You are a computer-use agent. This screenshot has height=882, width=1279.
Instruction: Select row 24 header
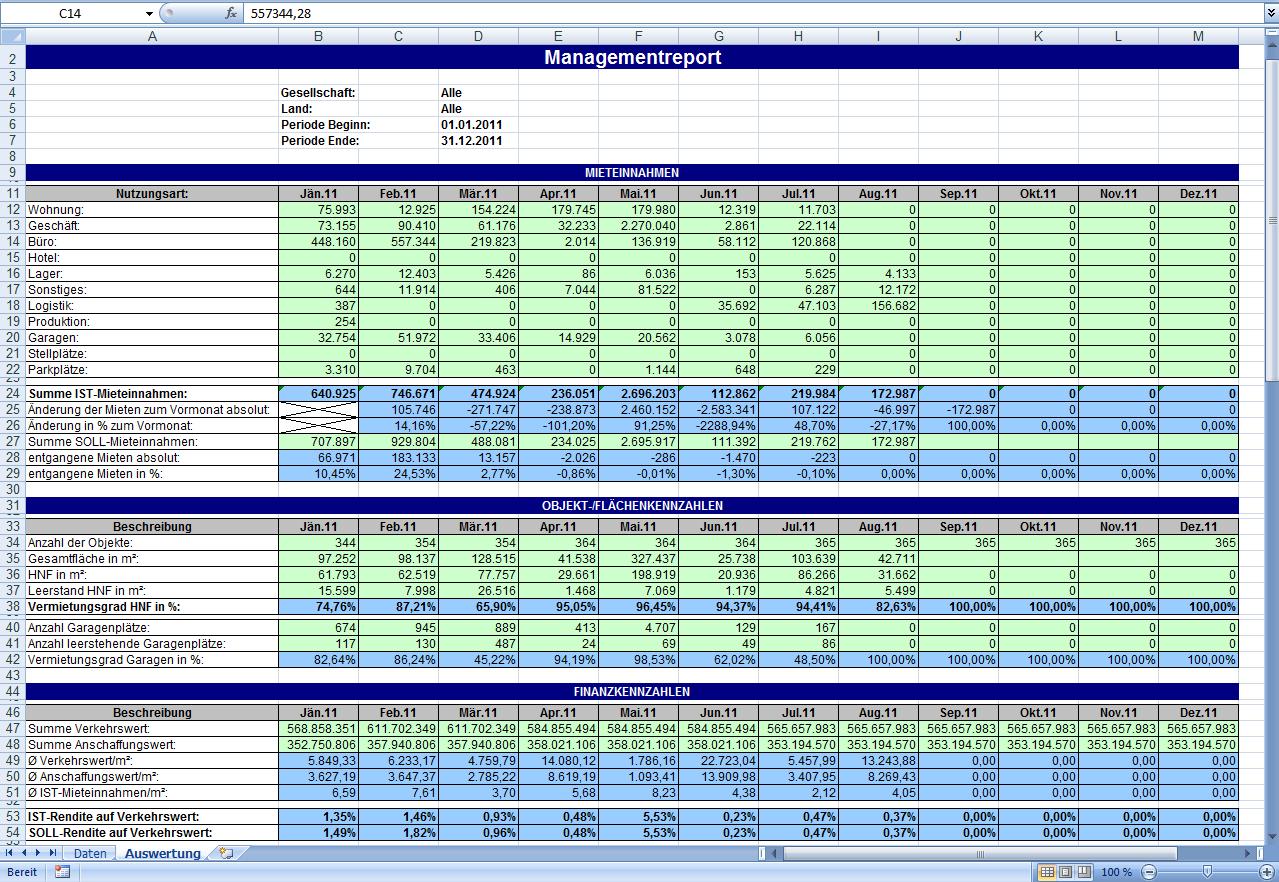coord(12,394)
